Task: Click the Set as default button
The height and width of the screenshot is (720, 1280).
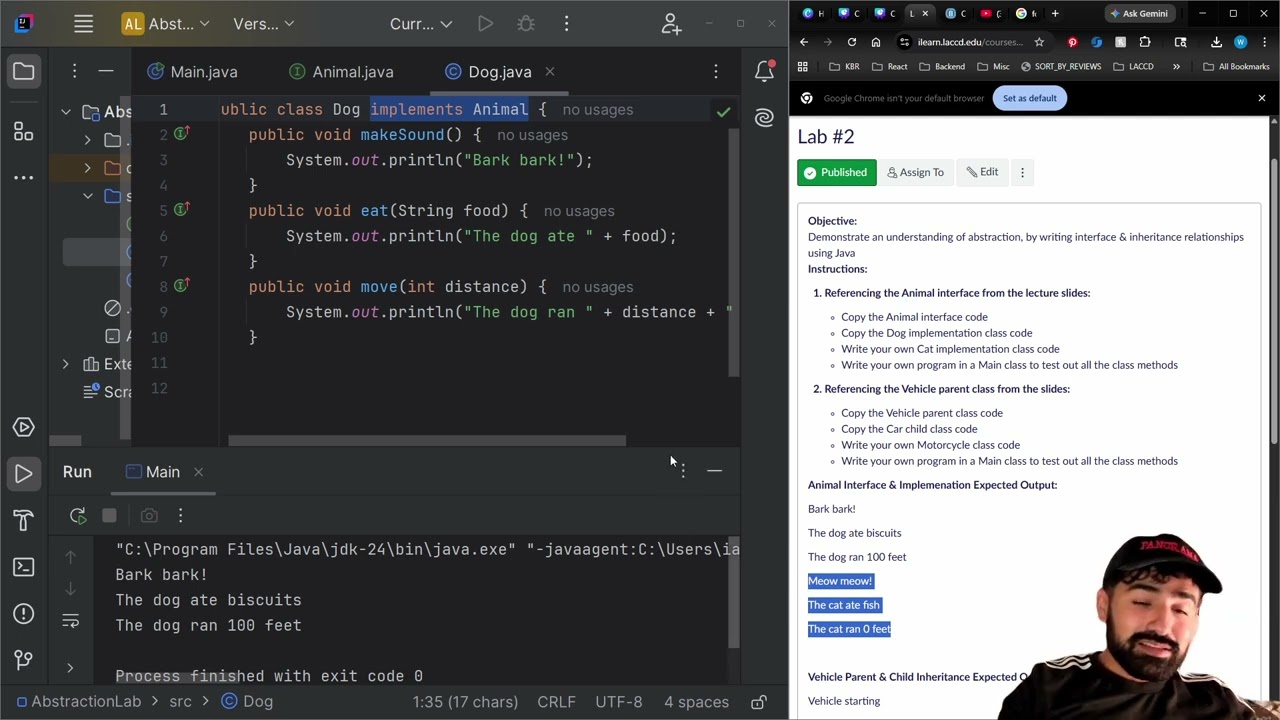Action: [x=1029, y=98]
